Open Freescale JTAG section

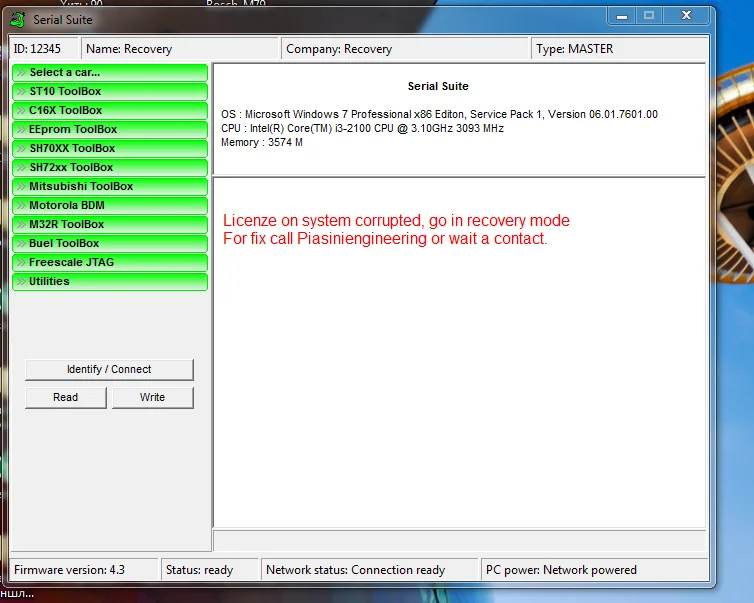tap(110, 263)
